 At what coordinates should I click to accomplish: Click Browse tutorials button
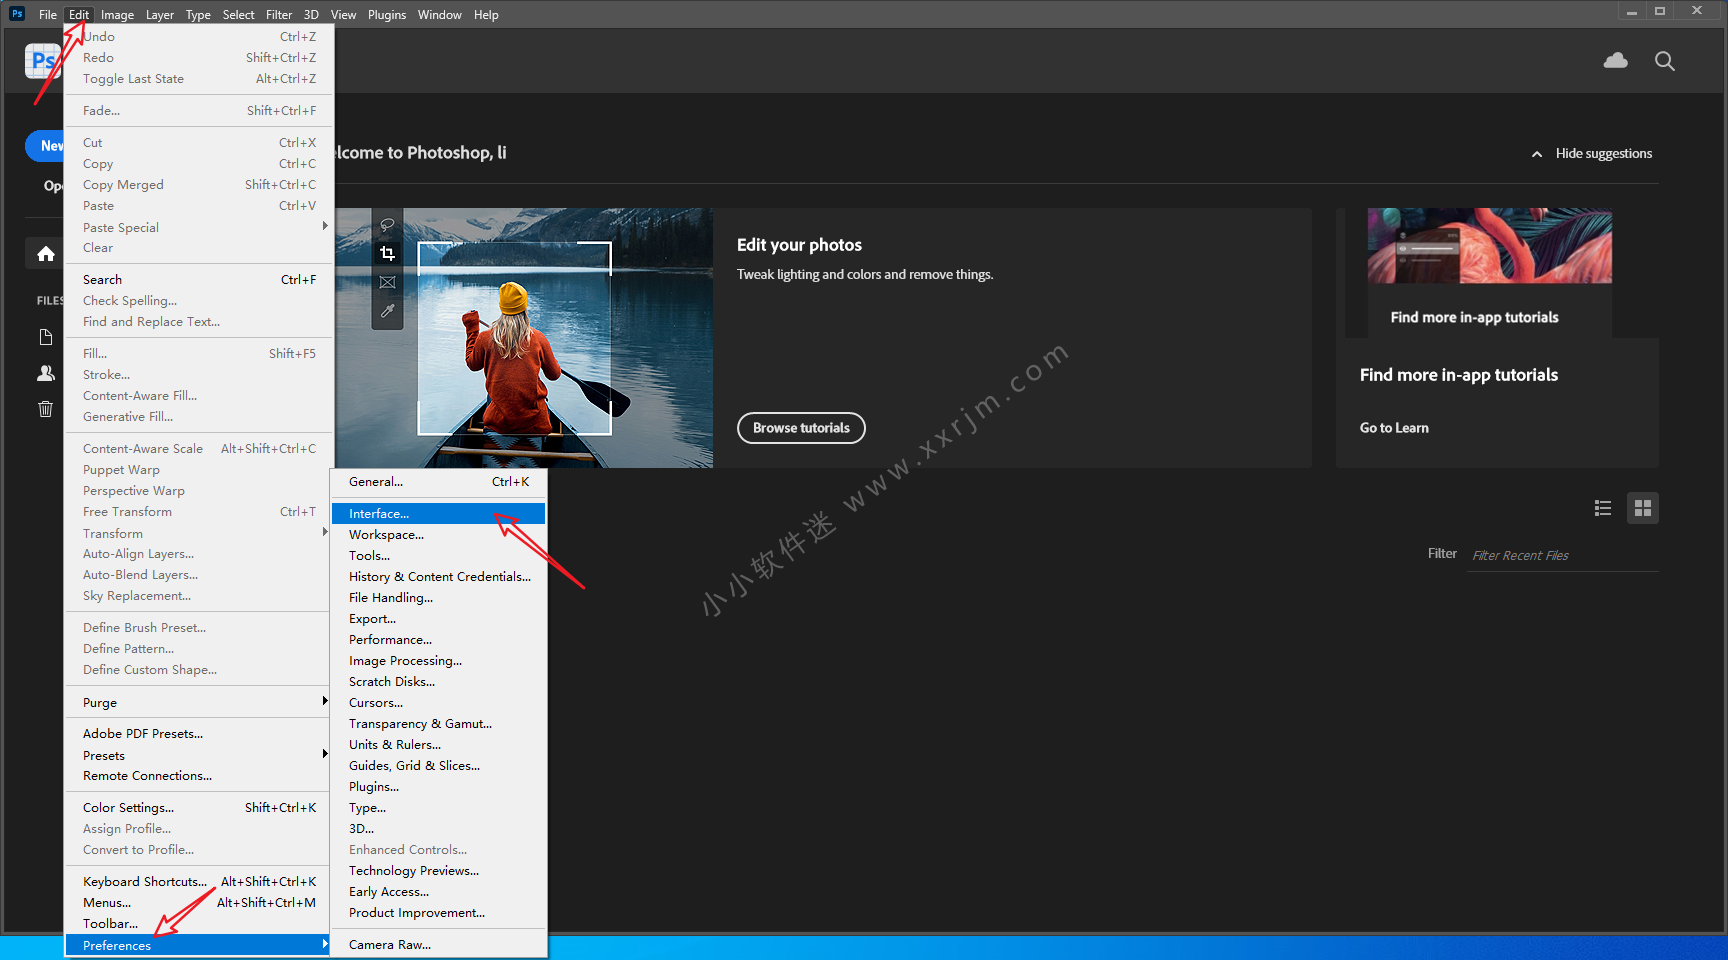(801, 428)
